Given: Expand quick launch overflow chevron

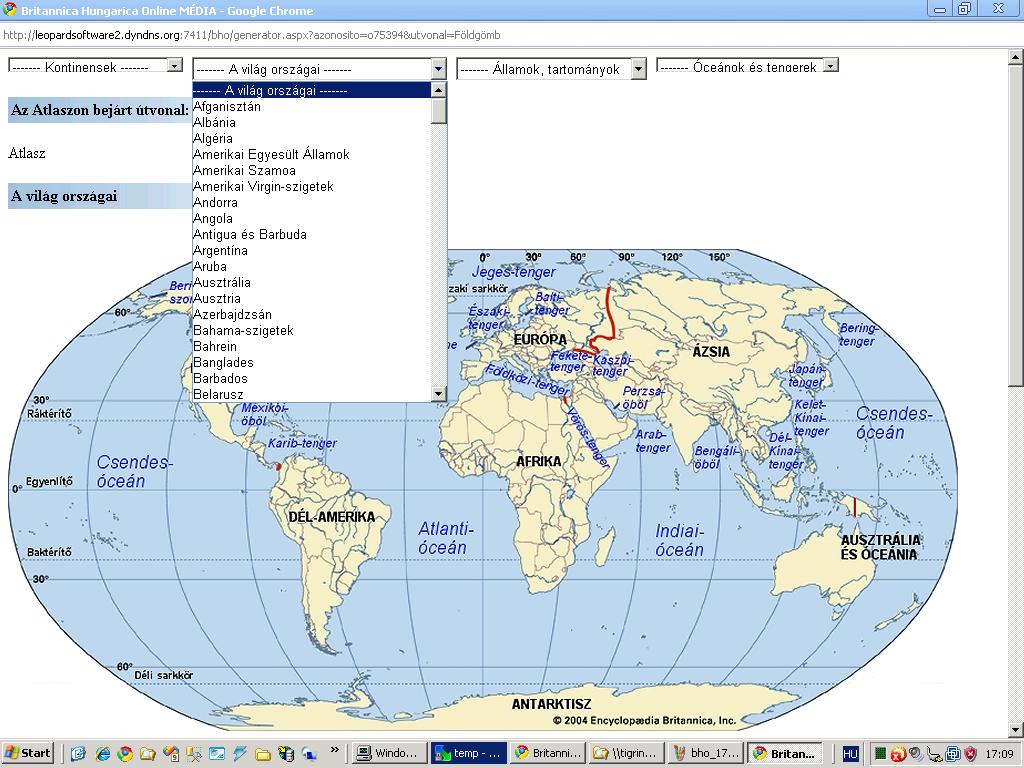Looking at the screenshot, I should (335, 750).
